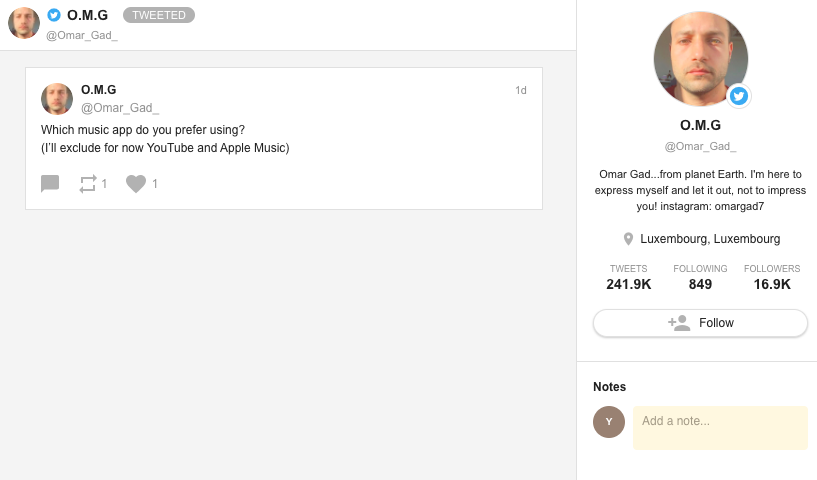Retweet the music app tweet

[x=88, y=183]
